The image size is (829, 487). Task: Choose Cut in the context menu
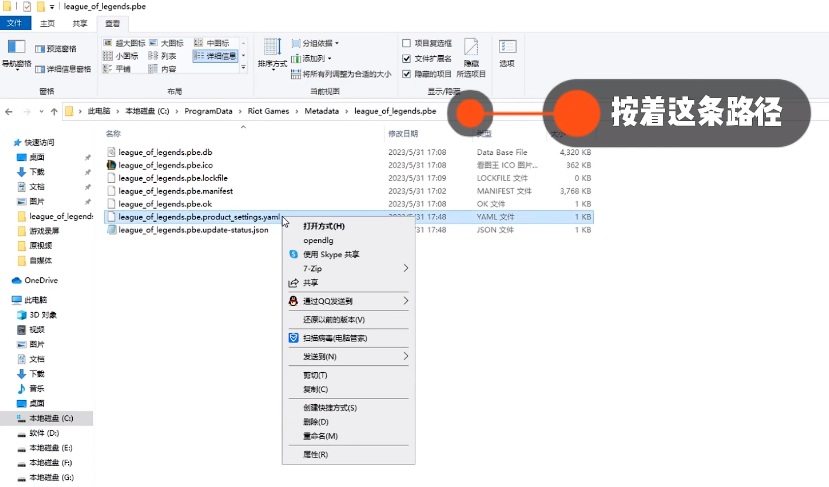coord(348,375)
